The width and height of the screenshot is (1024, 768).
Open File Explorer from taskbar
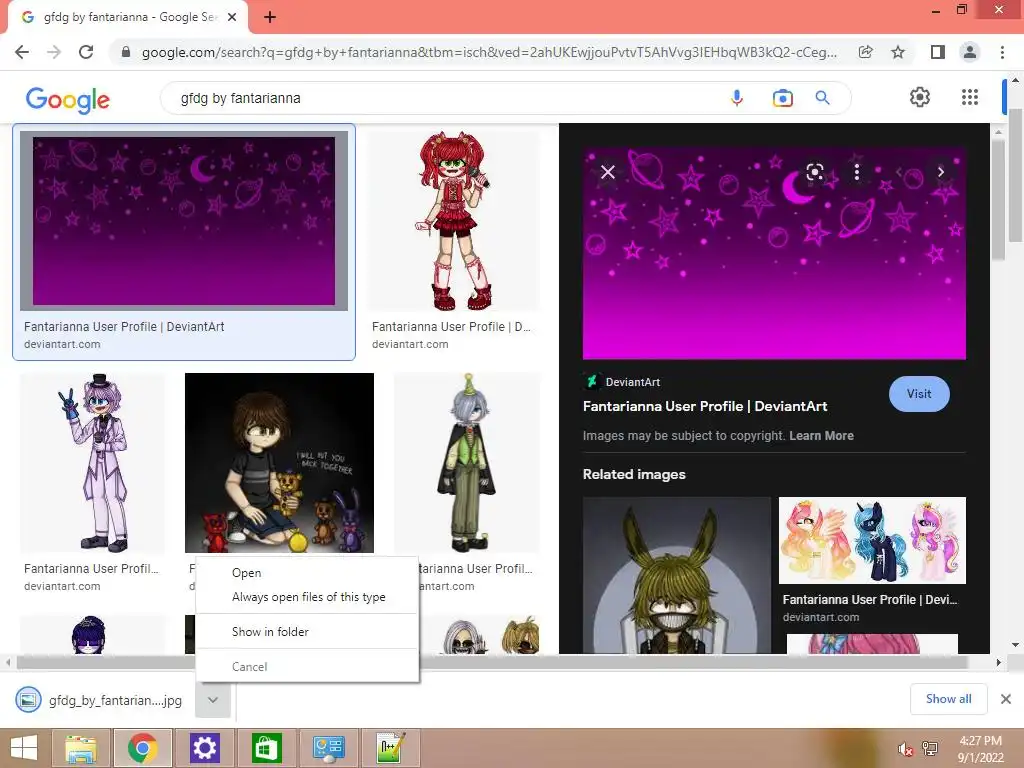[x=81, y=748]
